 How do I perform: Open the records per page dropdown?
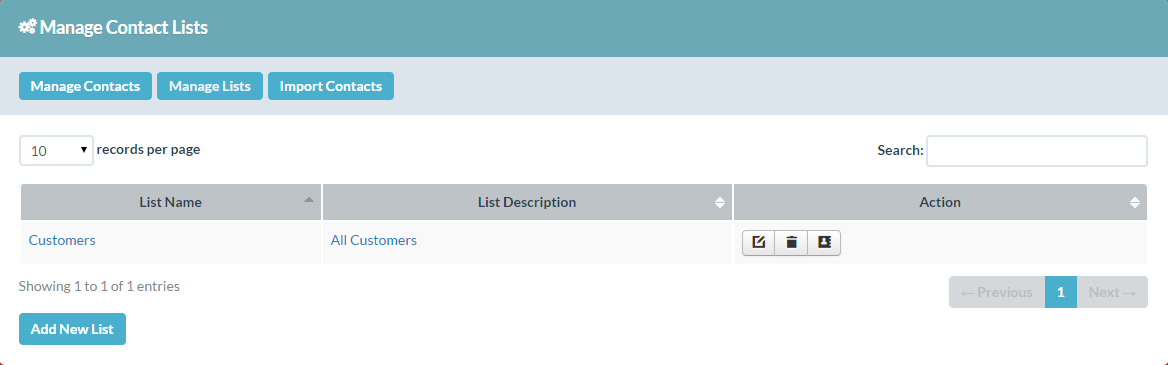click(57, 150)
